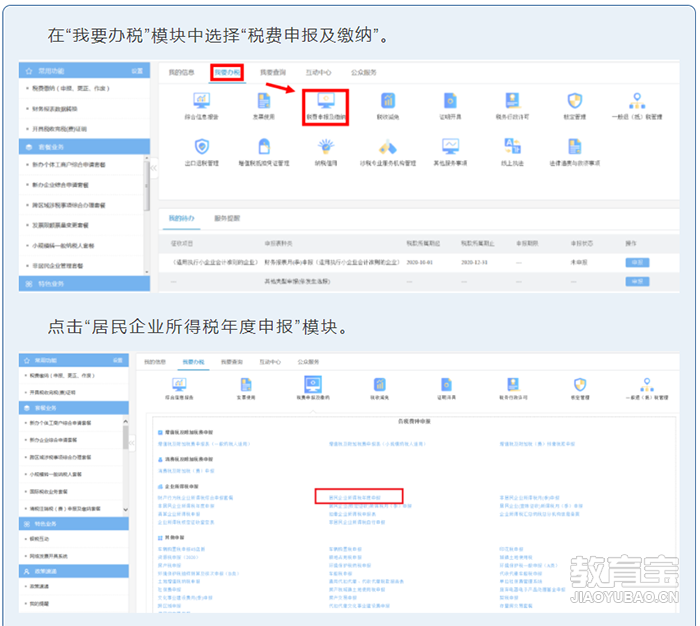Switch to 我要办税 tab in upper screenshot

pyautogui.click(x=227, y=72)
